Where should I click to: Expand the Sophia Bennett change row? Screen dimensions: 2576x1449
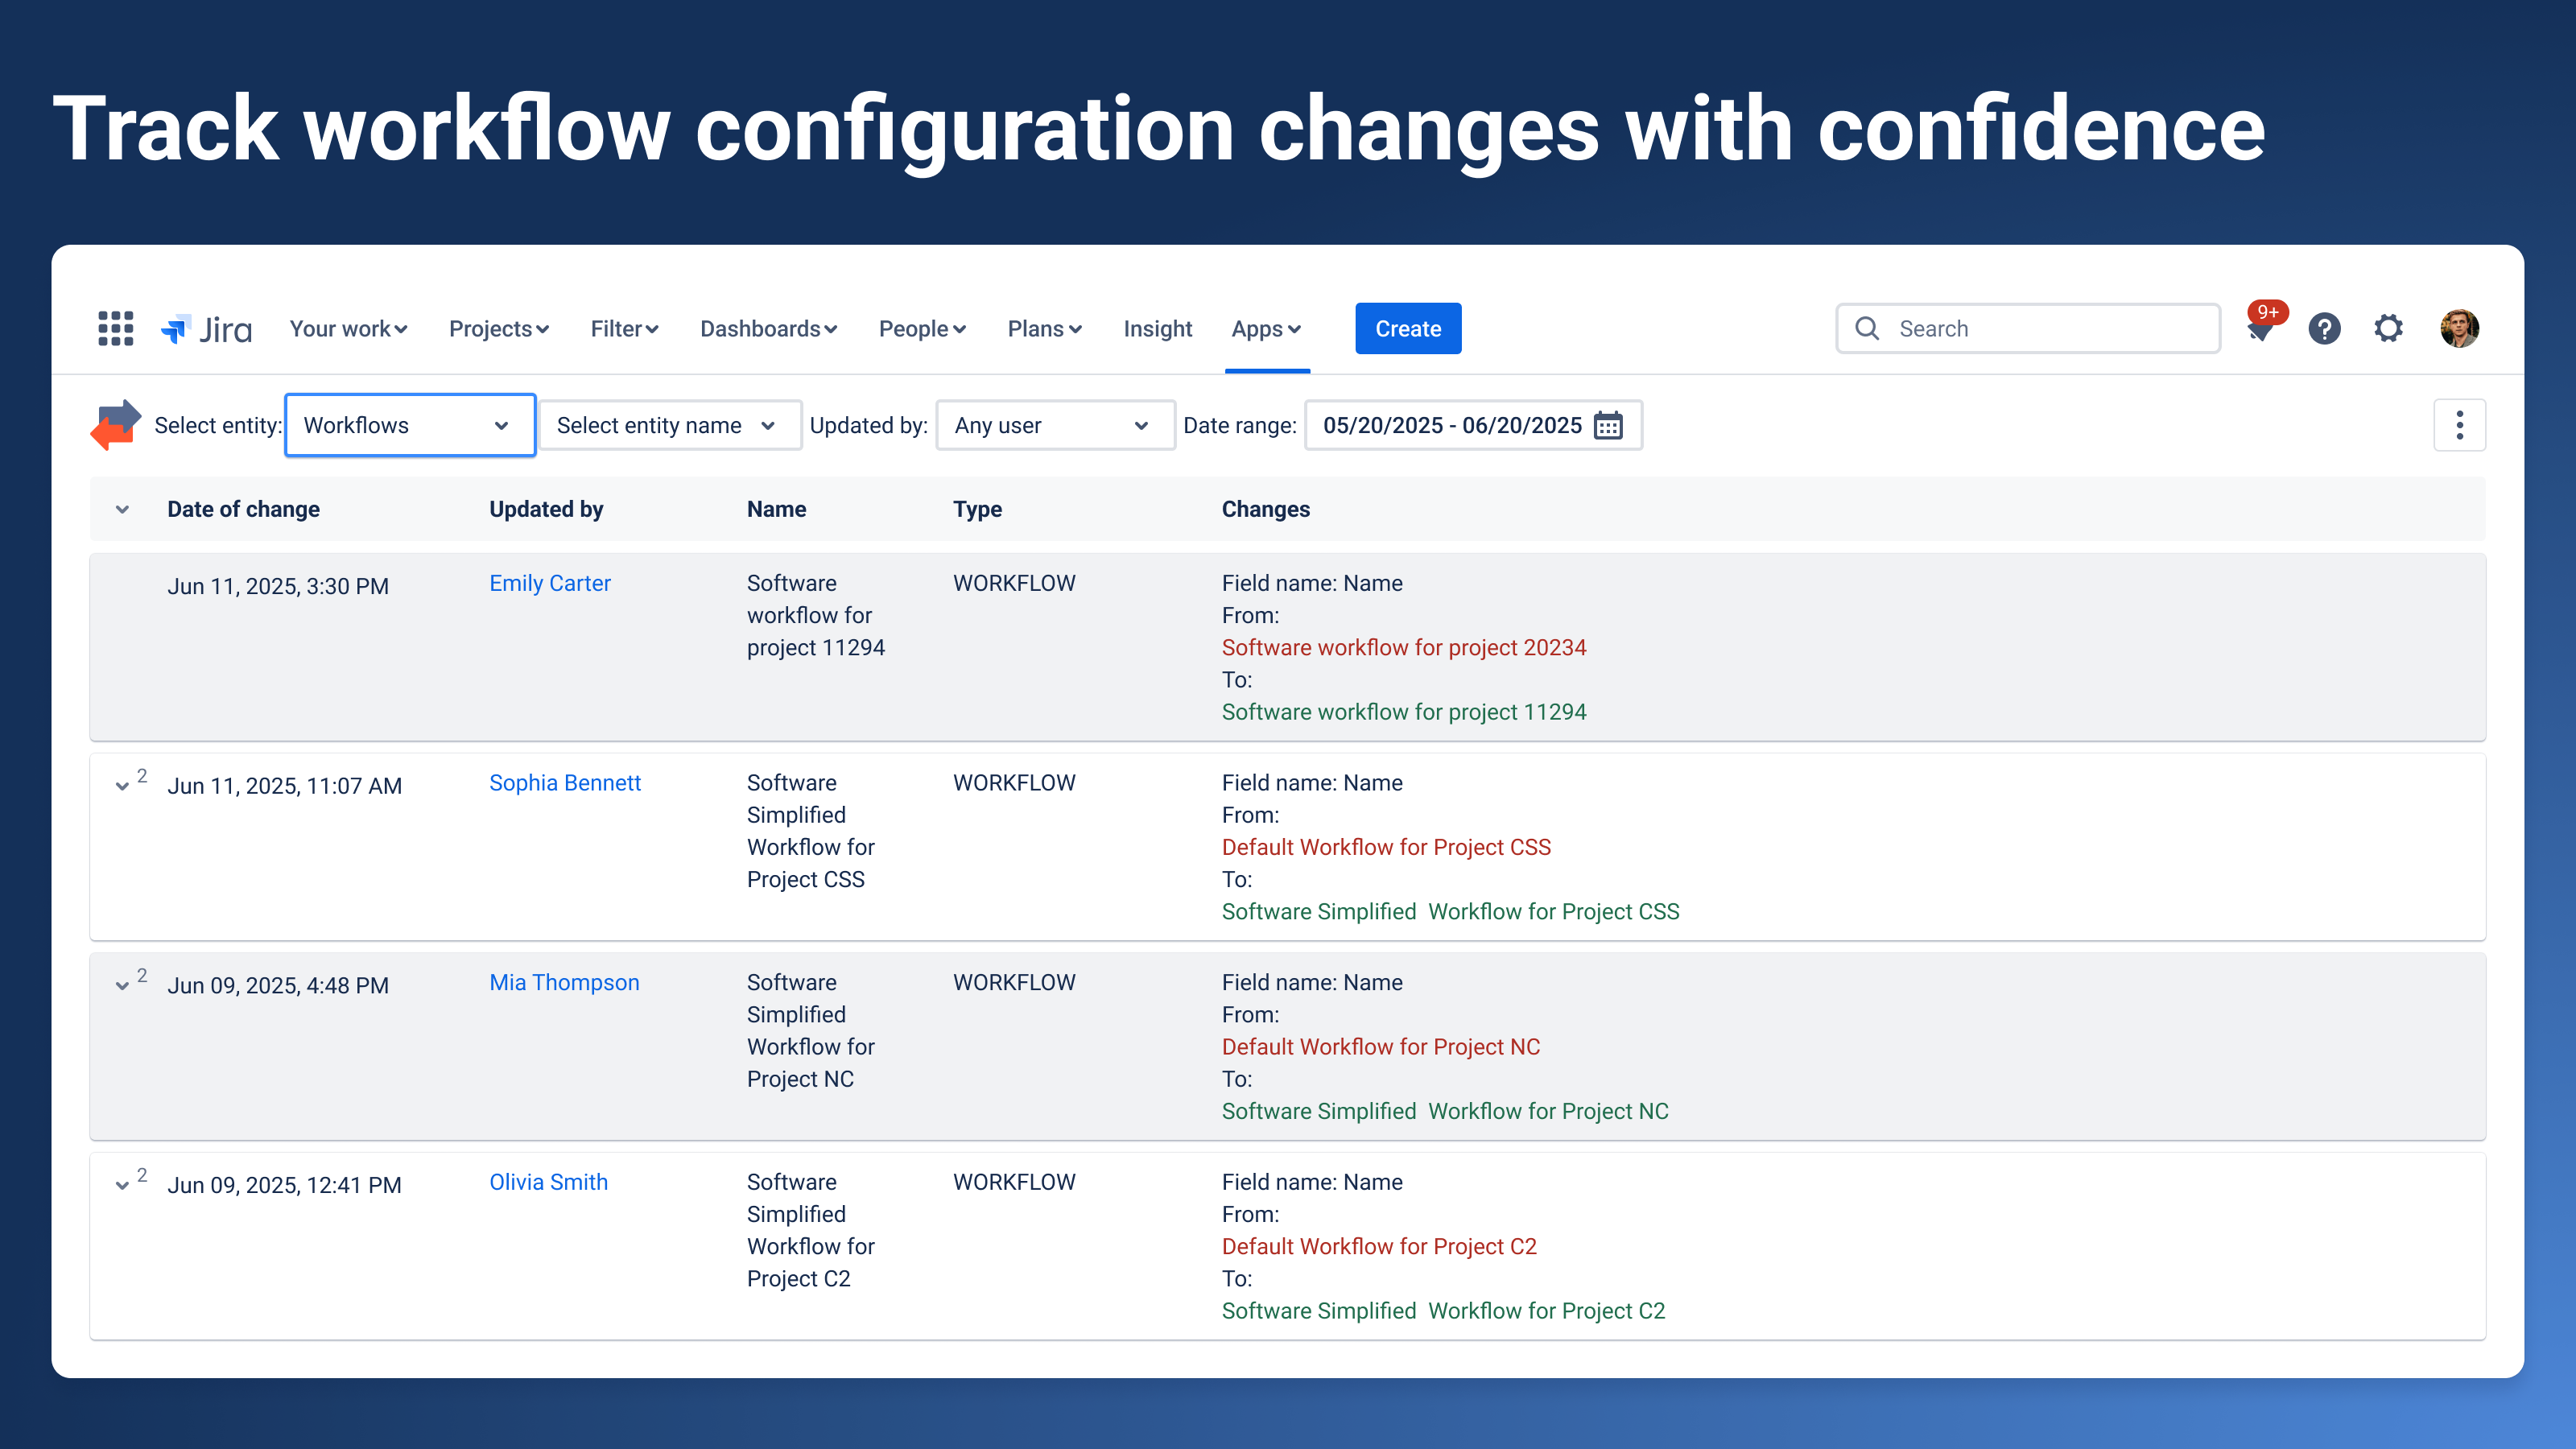[x=122, y=786]
